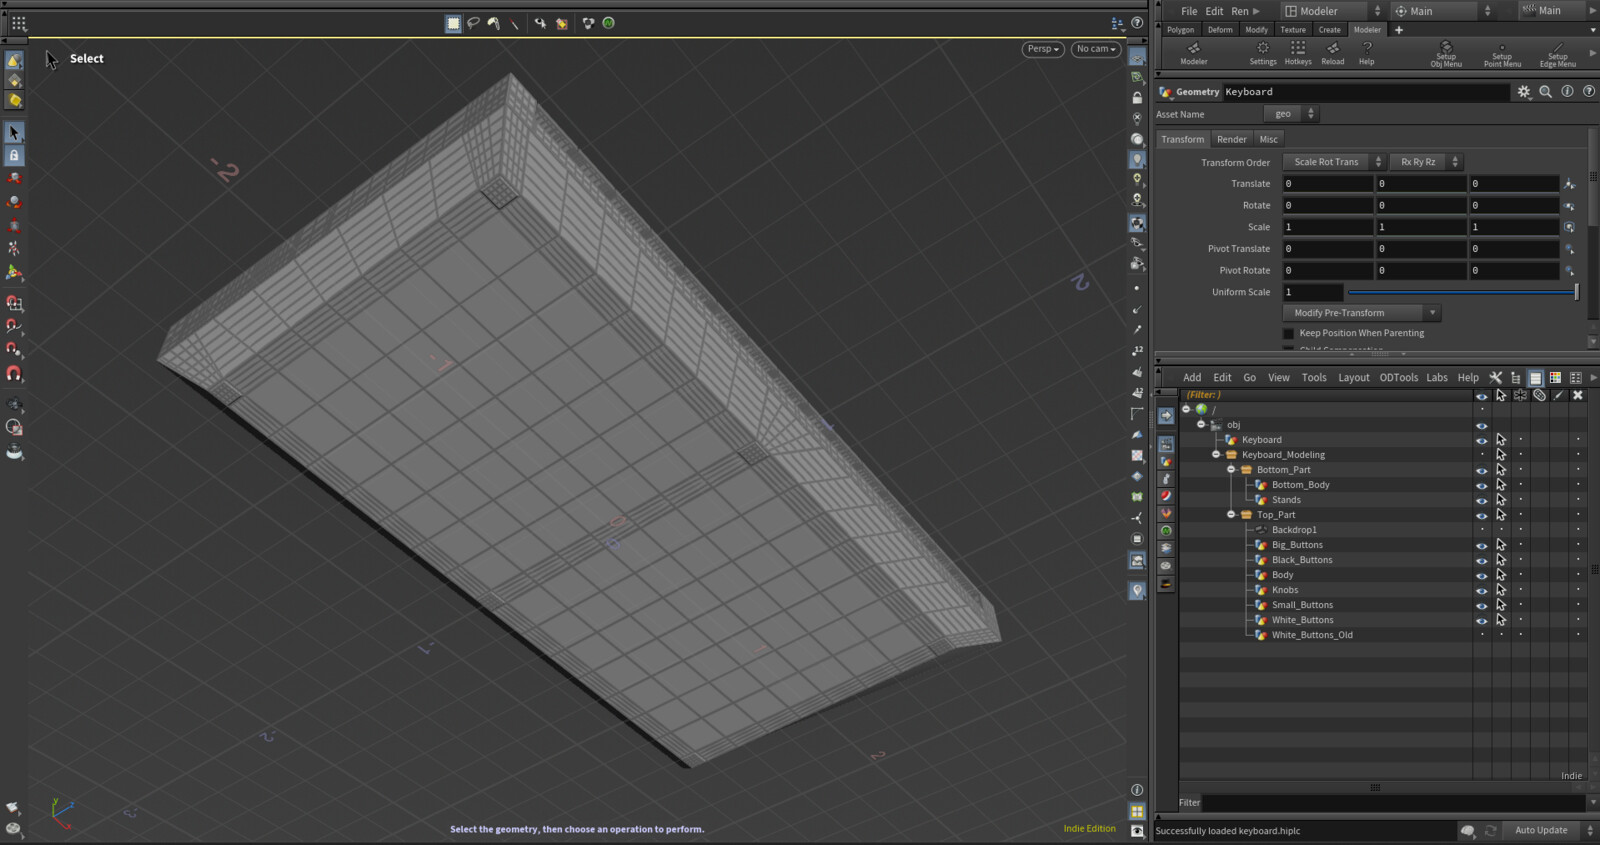Open the Modeler desktop dropdown
1600x845 pixels.
coord(1332,11)
